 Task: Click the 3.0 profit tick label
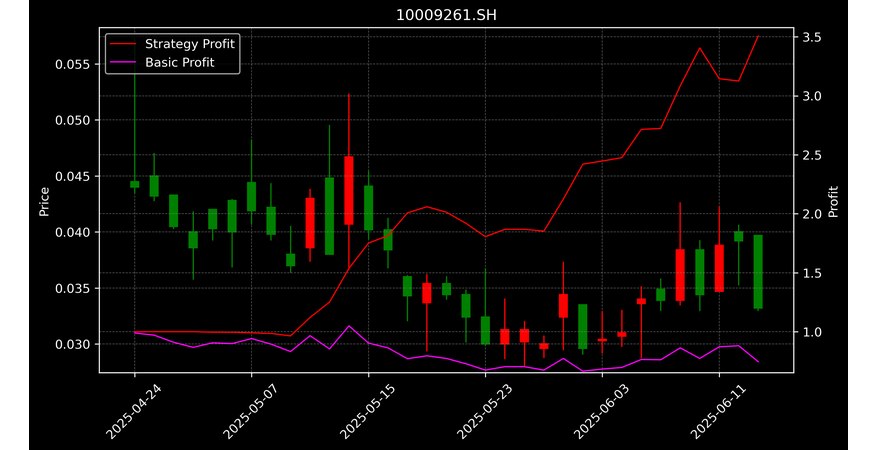[x=811, y=96]
